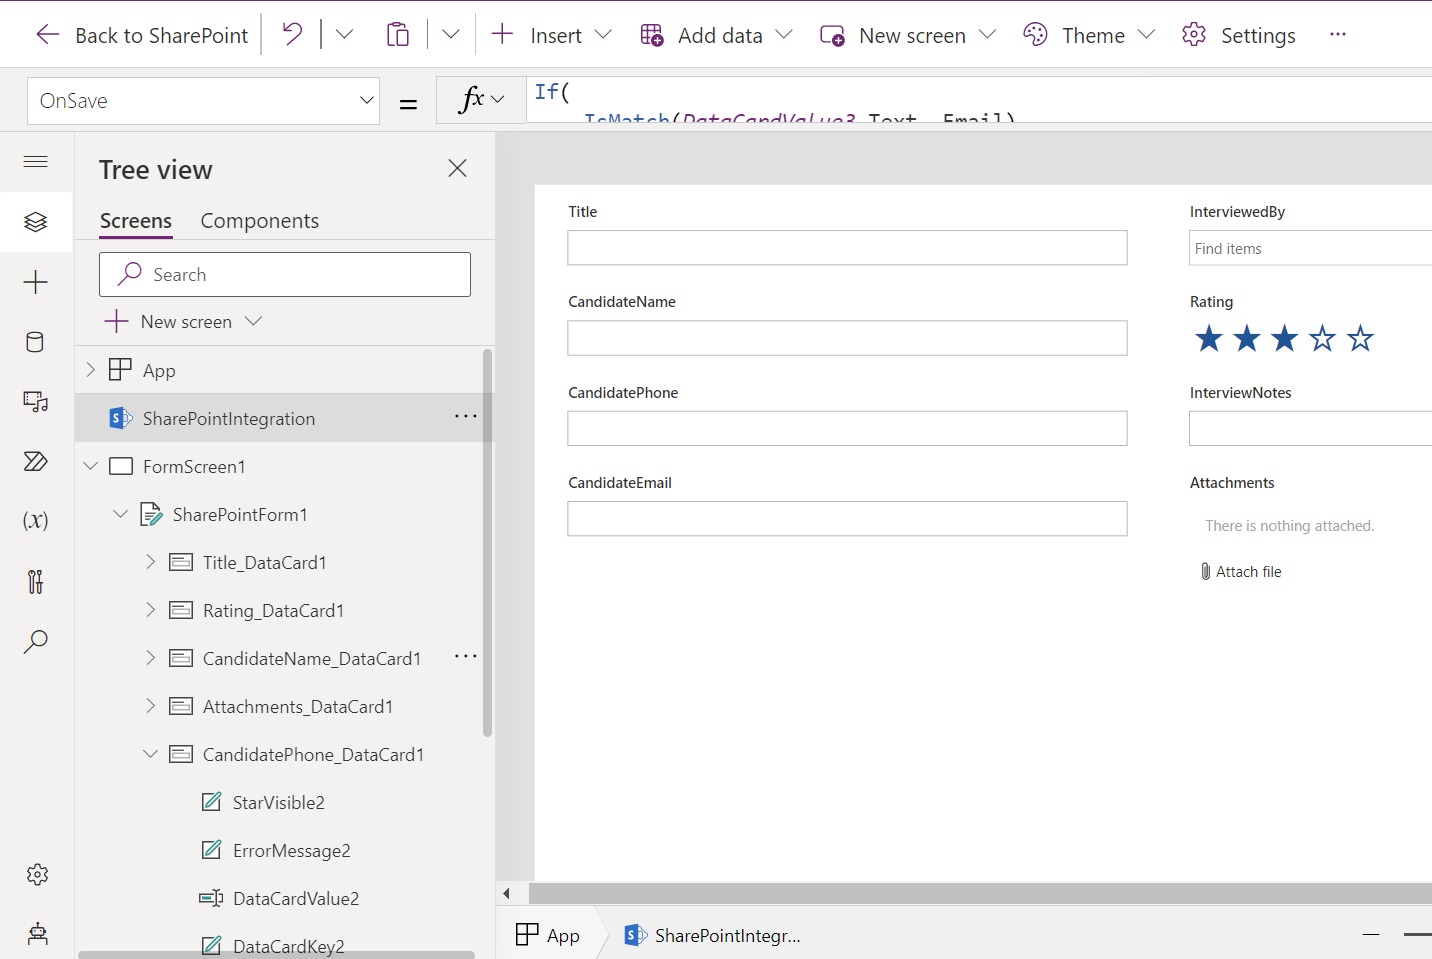Open the Insert pane from the left rail
Viewport: 1432px width, 959px height.
(x=35, y=282)
